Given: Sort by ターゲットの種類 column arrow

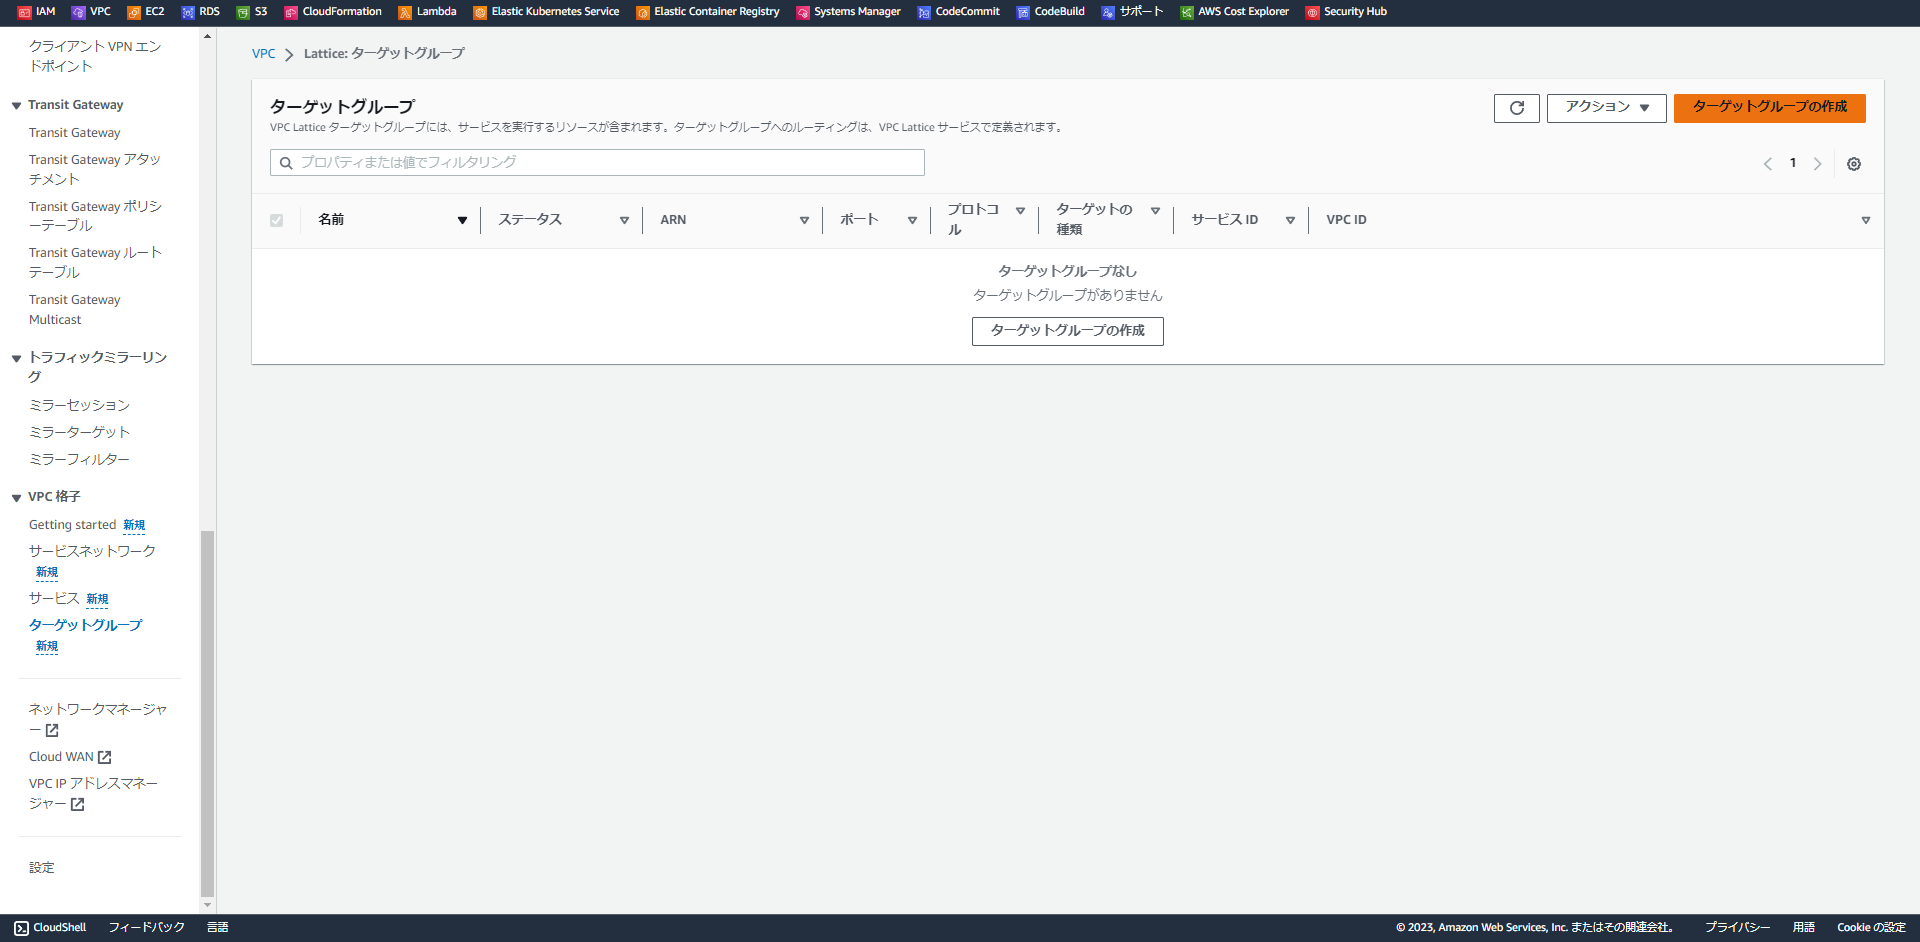Looking at the screenshot, I should (x=1155, y=210).
